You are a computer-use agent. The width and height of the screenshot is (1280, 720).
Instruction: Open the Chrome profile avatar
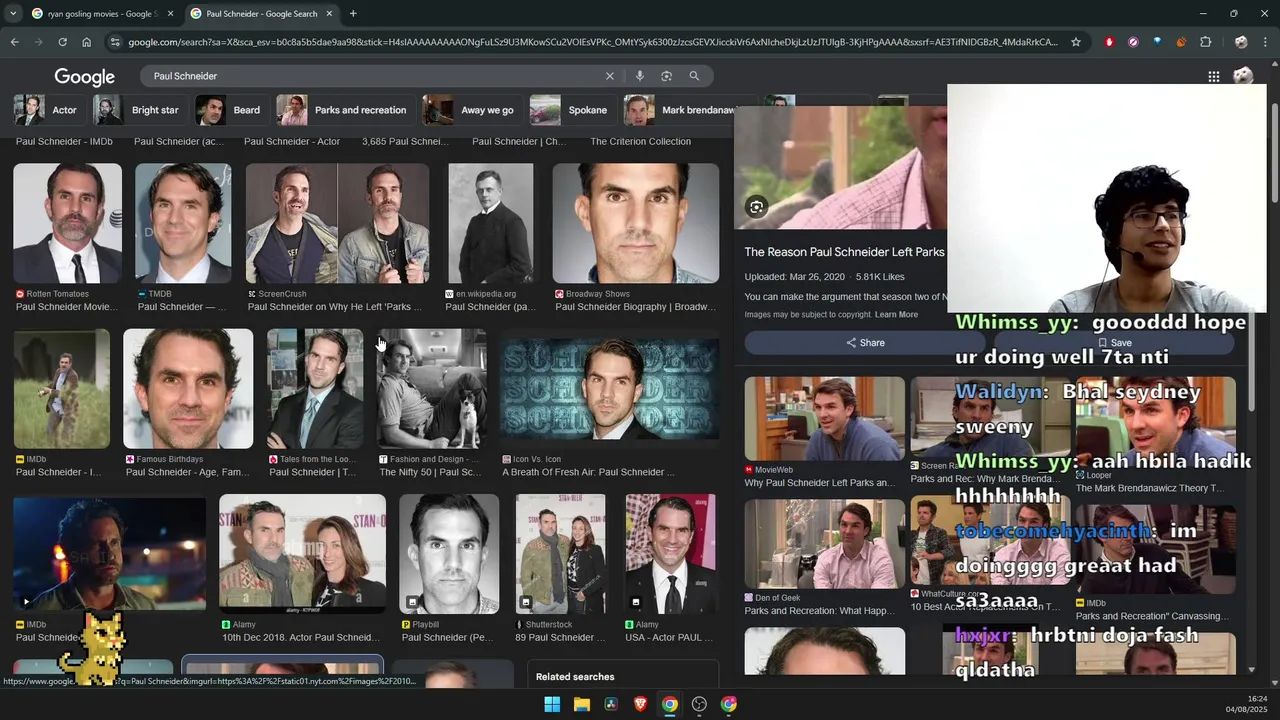[x=1241, y=42]
